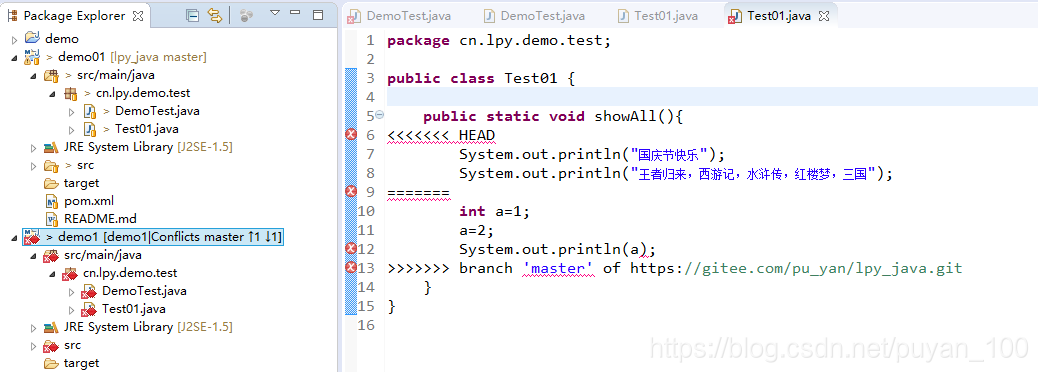
Task: Click error marker on line 6
Action: coord(352,135)
